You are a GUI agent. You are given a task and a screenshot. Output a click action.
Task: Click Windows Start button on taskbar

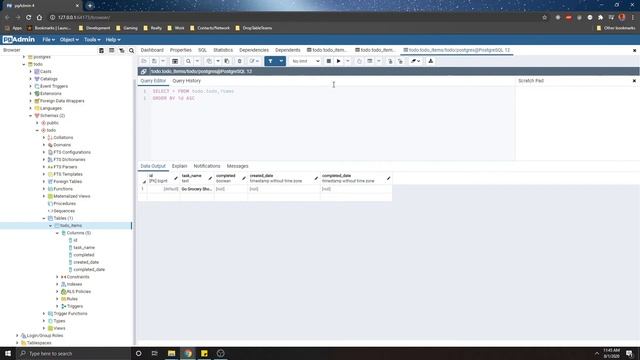pos(8,353)
